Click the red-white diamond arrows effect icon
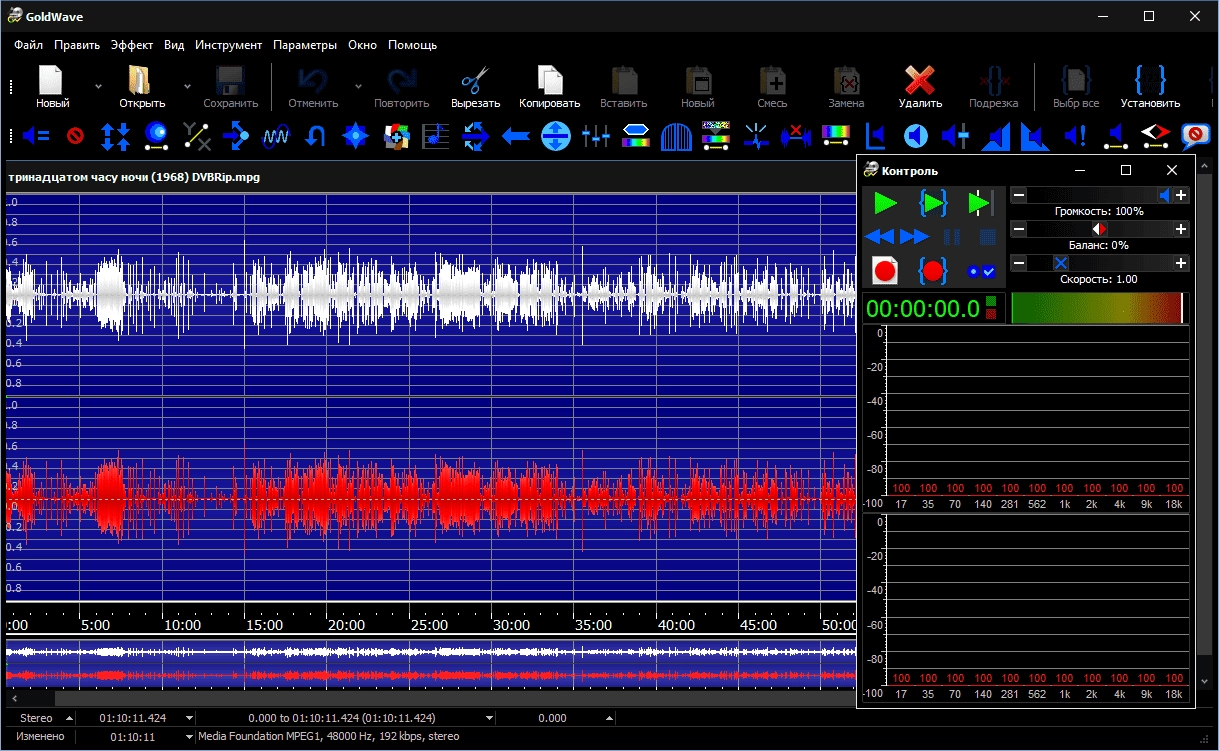1219x751 pixels. (x=1155, y=135)
